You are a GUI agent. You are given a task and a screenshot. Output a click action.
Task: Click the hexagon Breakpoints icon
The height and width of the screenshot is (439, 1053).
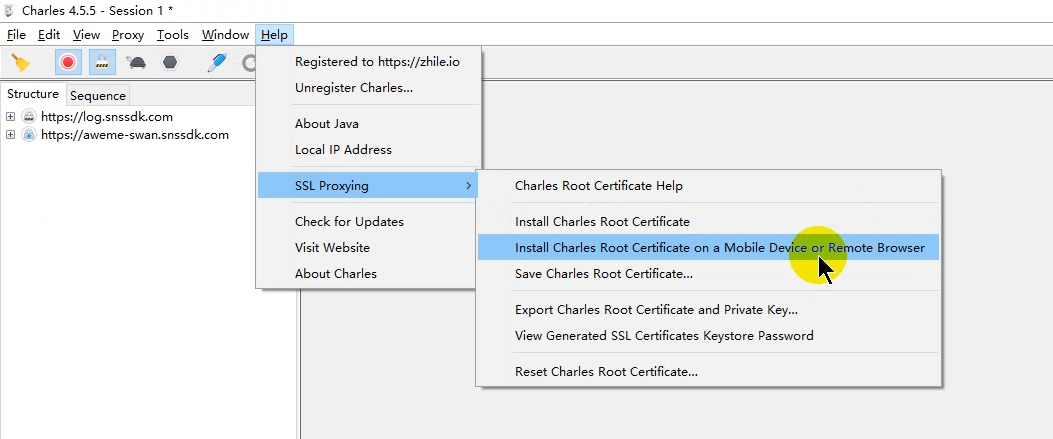tap(171, 62)
